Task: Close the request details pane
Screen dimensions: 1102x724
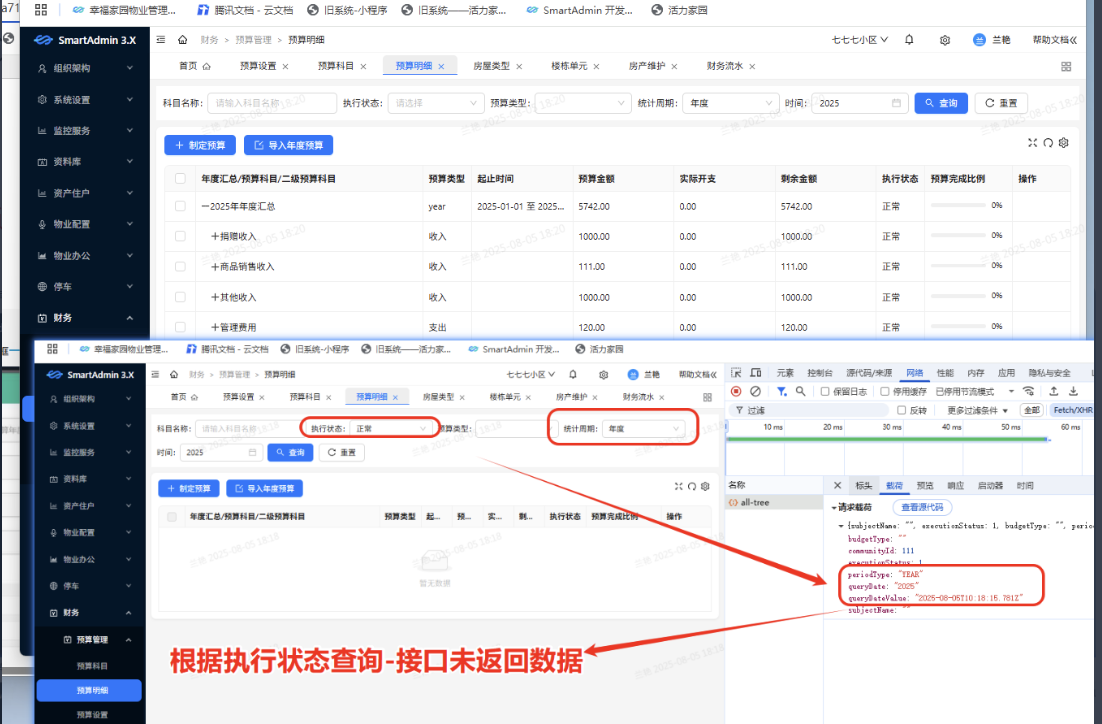Action: 838,485
